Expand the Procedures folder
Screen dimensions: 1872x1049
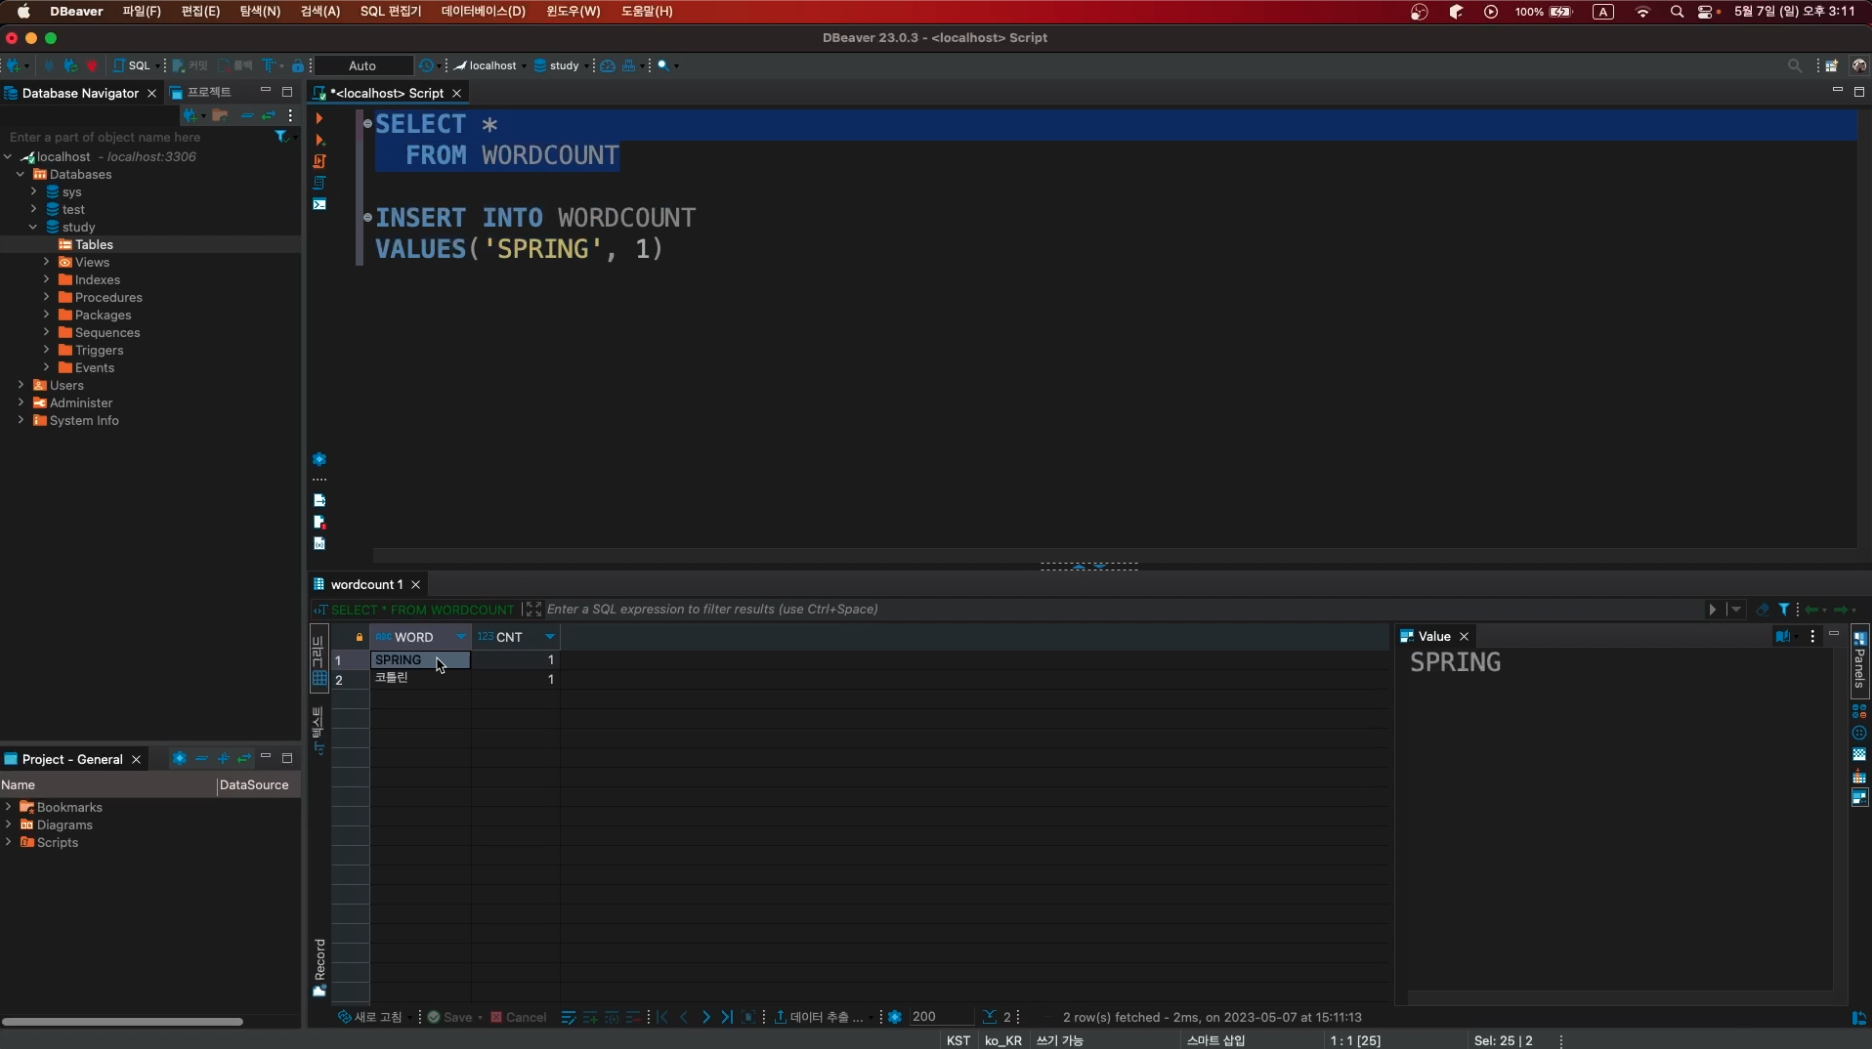click(x=46, y=297)
